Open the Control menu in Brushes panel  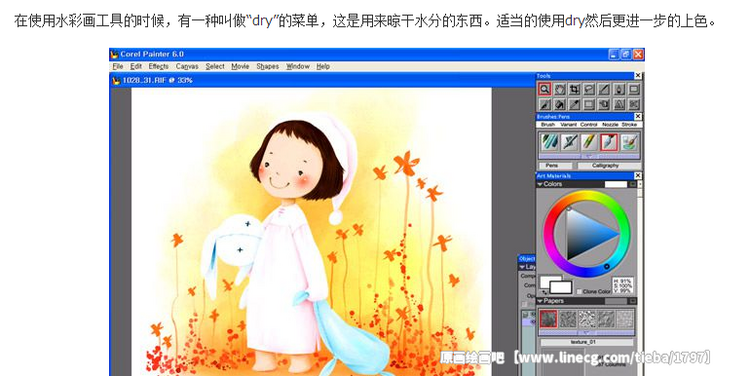click(589, 124)
